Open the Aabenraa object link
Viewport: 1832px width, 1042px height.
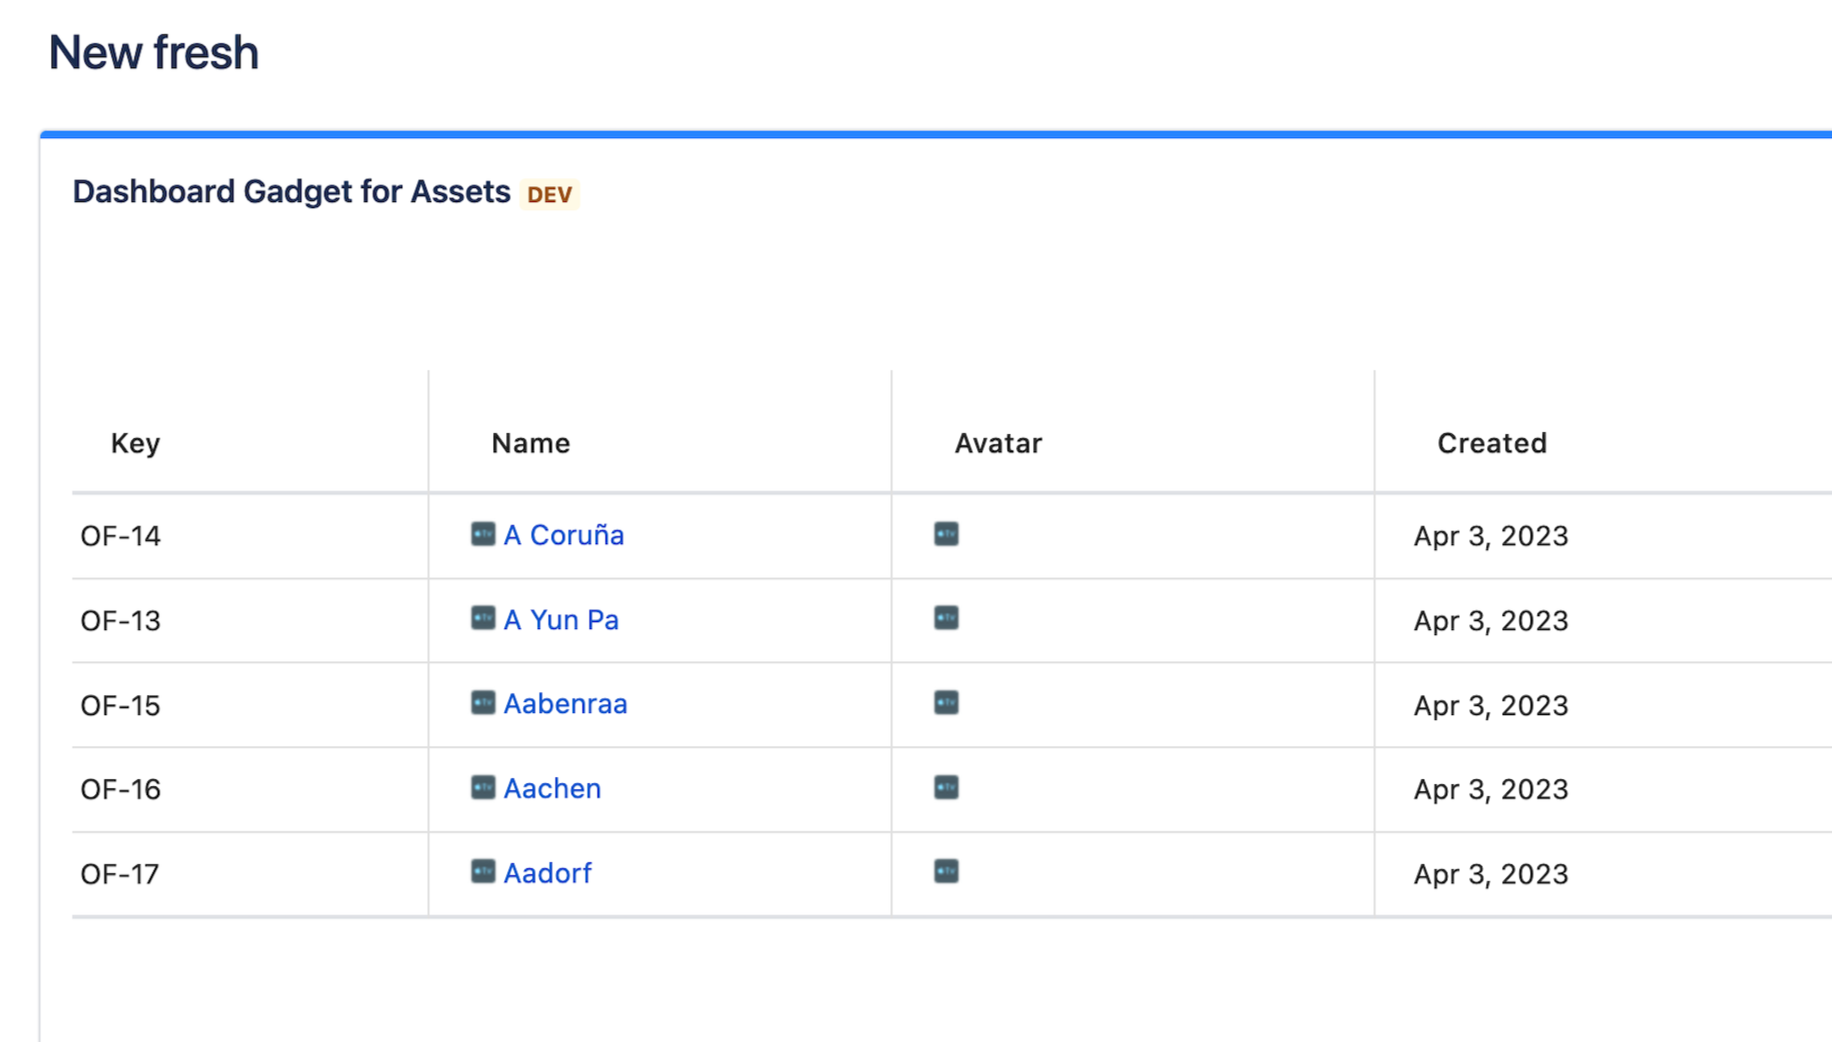[x=565, y=704]
